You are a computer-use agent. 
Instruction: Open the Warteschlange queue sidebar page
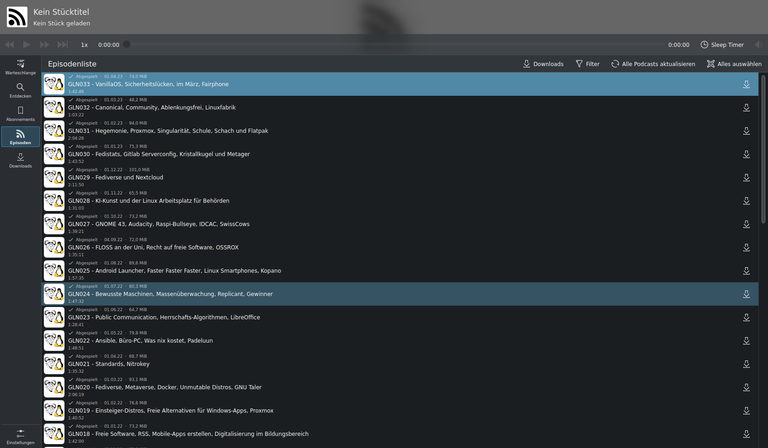coord(20,67)
